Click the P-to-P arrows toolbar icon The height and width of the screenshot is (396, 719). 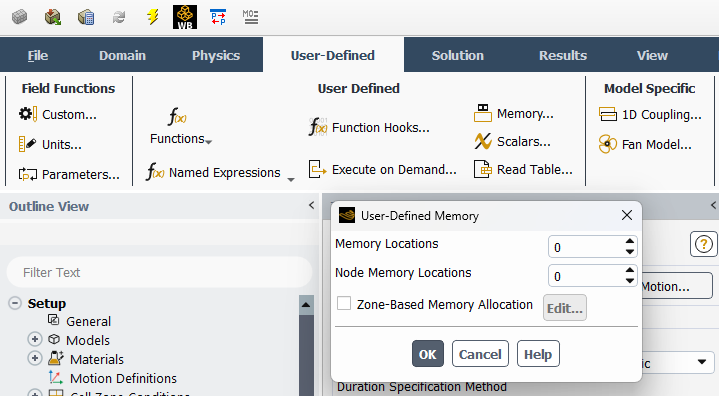coord(218,17)
